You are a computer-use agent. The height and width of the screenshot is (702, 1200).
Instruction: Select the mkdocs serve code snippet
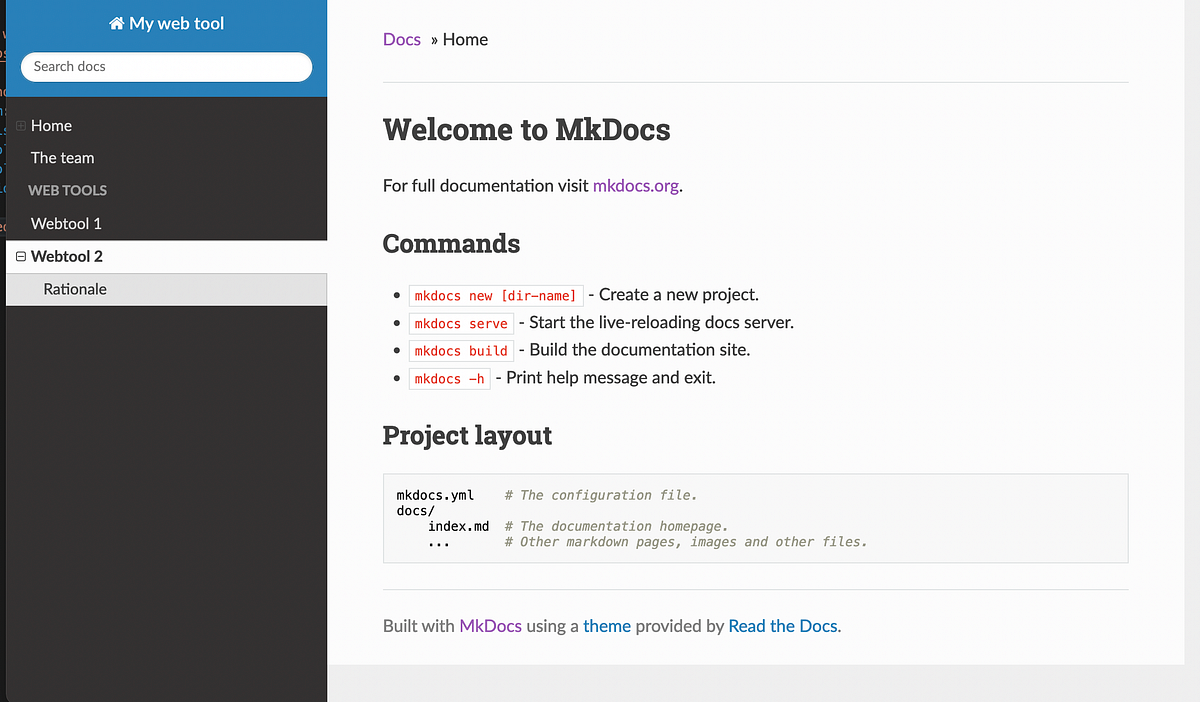(x=461, y=323)
